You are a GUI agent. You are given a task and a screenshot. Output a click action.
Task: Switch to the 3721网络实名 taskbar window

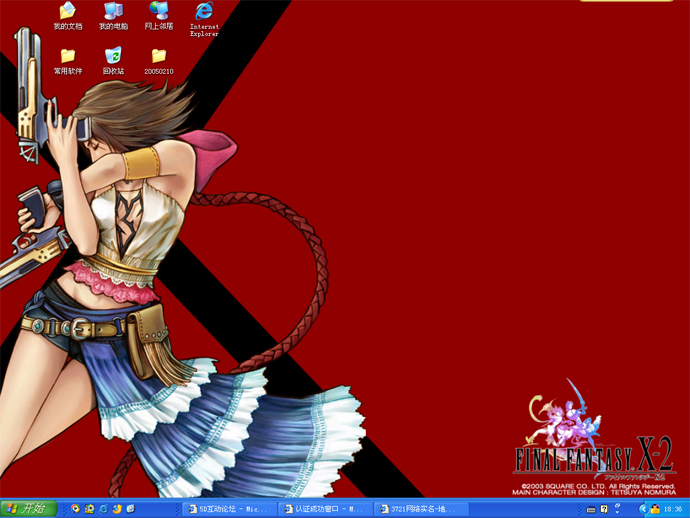point(421,509)
